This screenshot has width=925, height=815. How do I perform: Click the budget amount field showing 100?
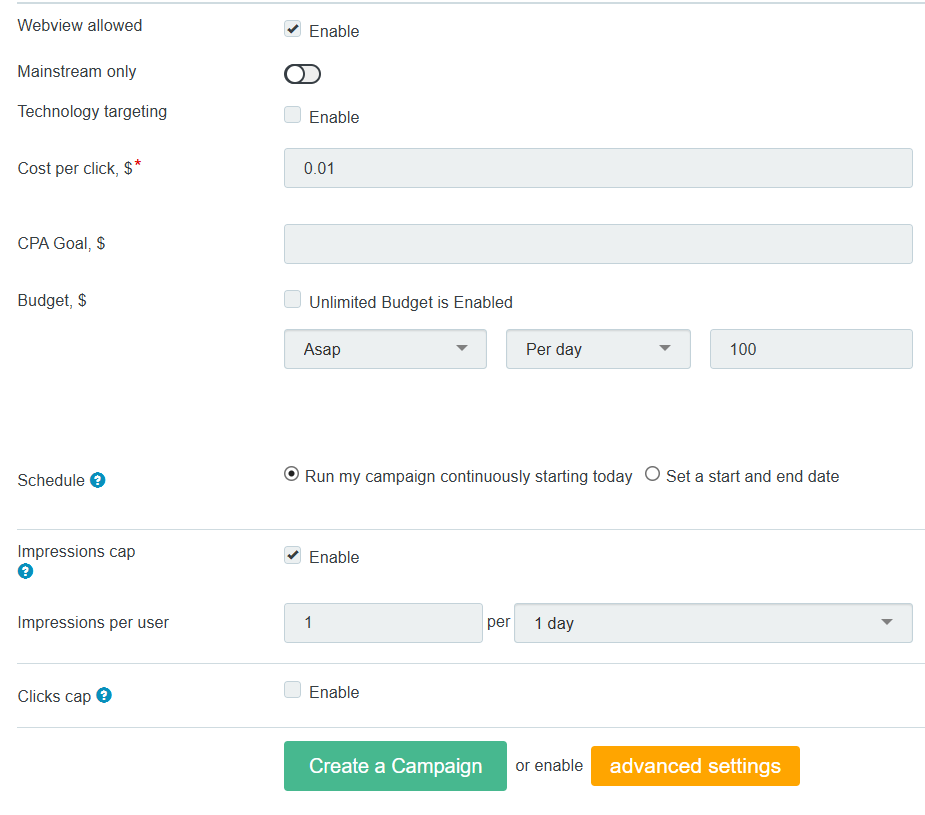[x=810, y=349]
